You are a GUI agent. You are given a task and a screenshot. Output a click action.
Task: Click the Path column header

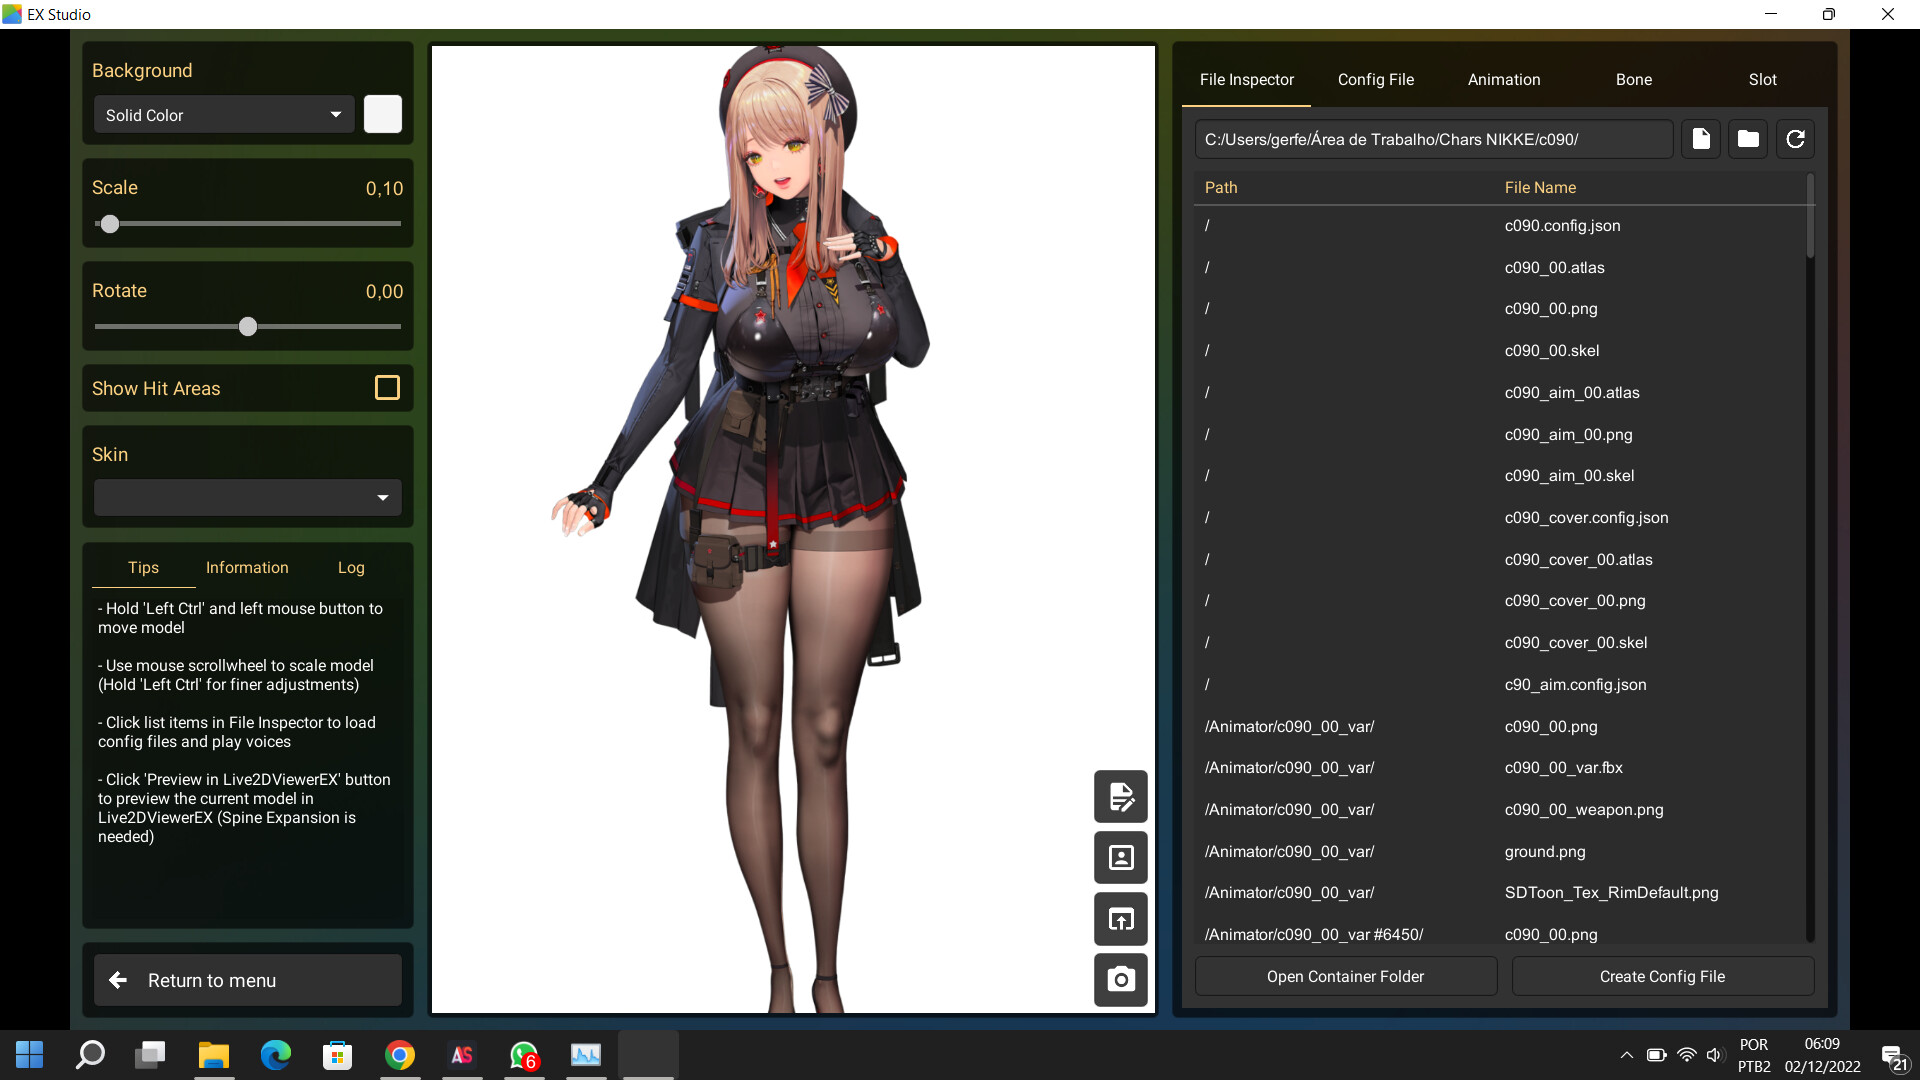coord(1221,187)
